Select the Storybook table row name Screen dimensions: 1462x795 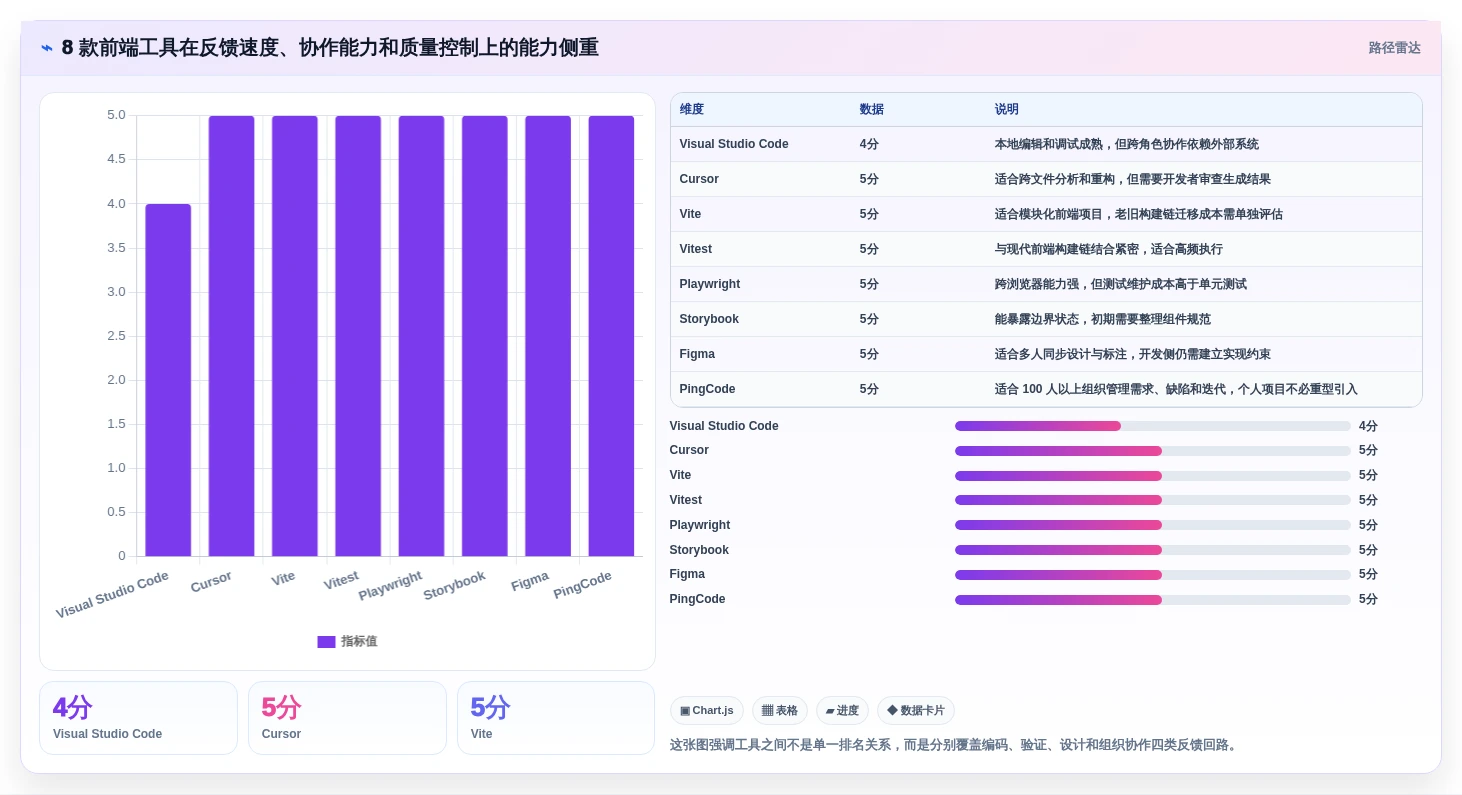coord(709,319)
